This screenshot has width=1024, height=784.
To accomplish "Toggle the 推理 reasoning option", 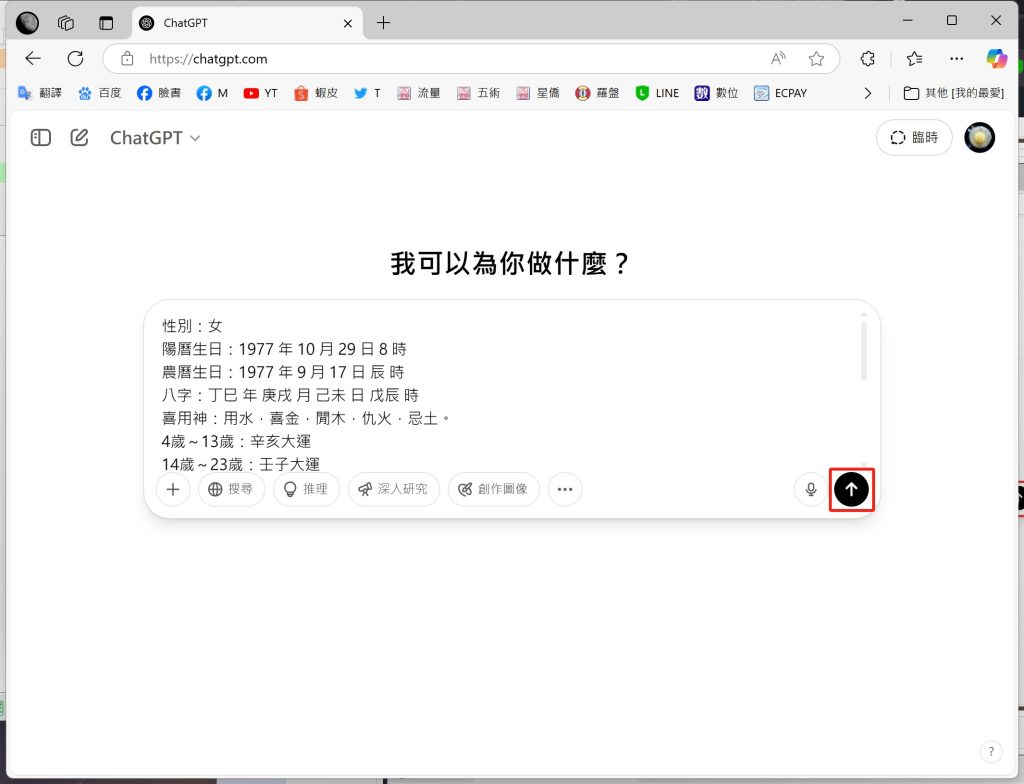I will pos(306,489).
